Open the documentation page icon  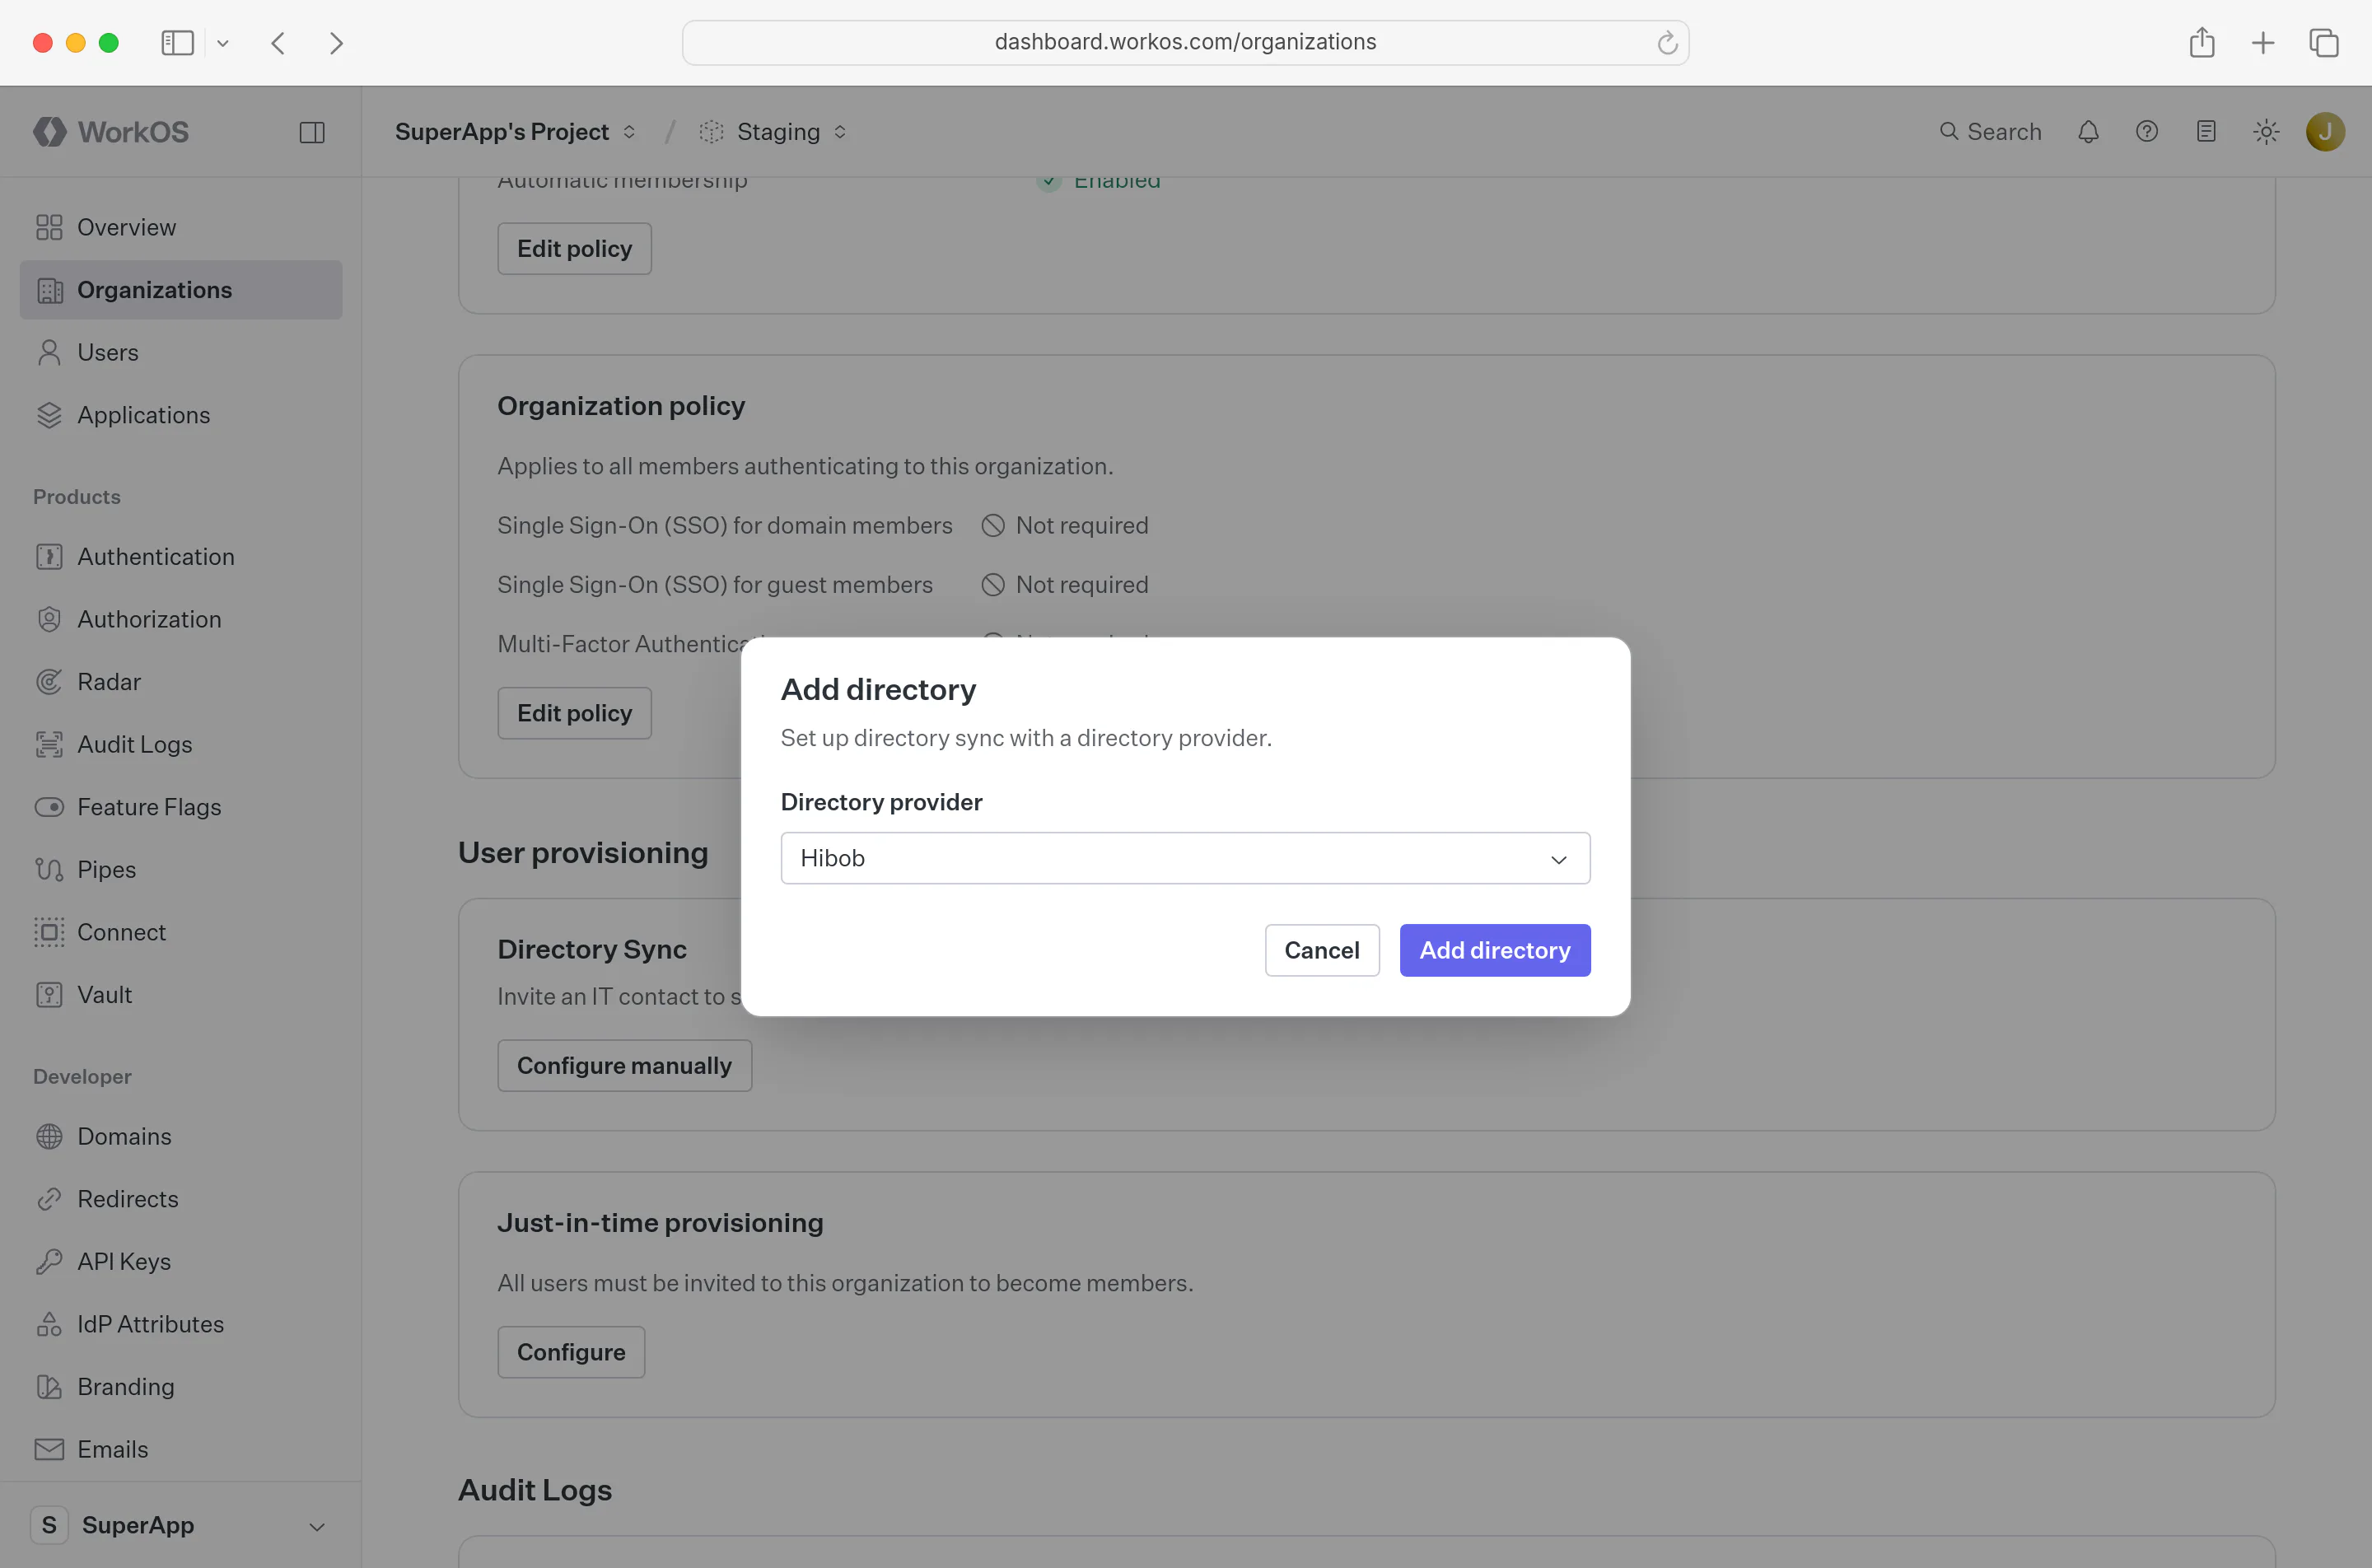[2206, 131]
